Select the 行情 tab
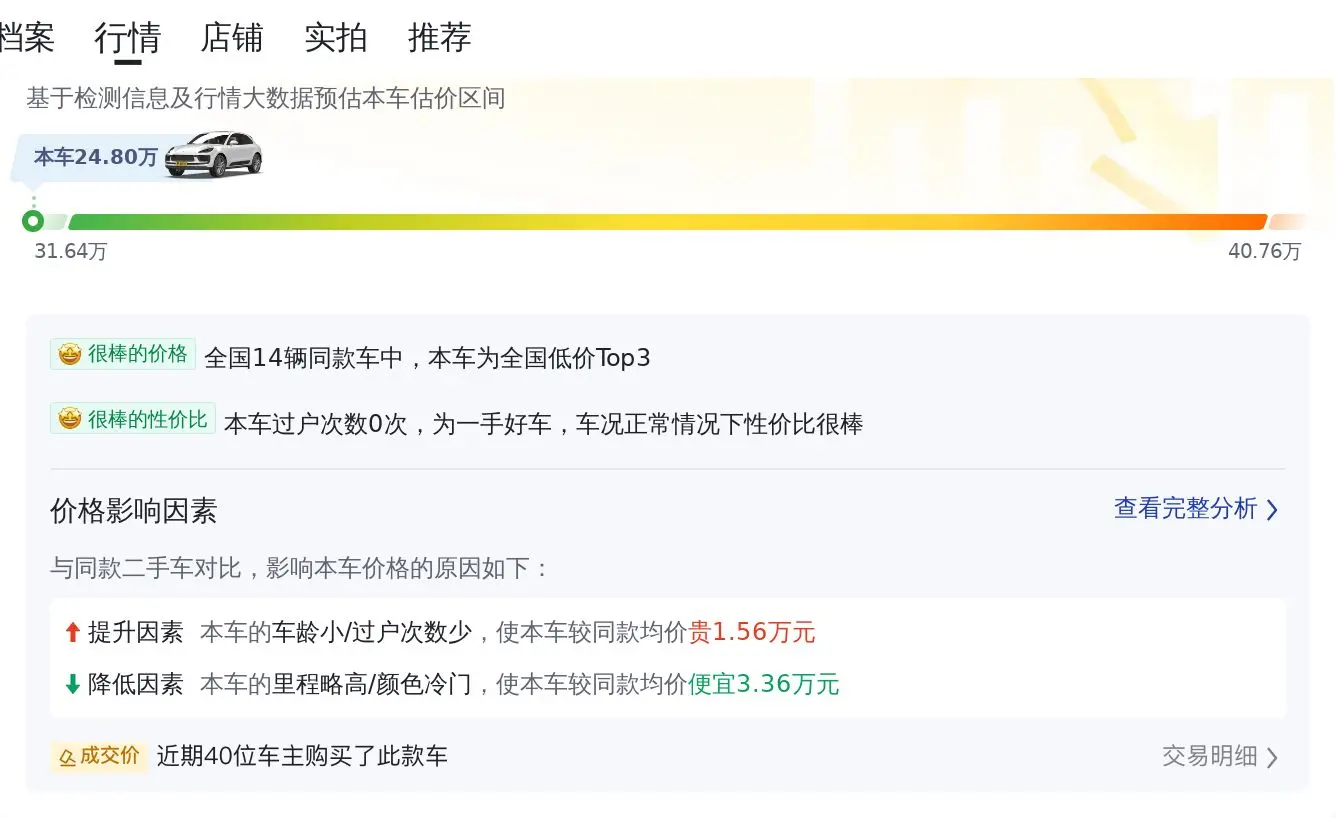 127,38
